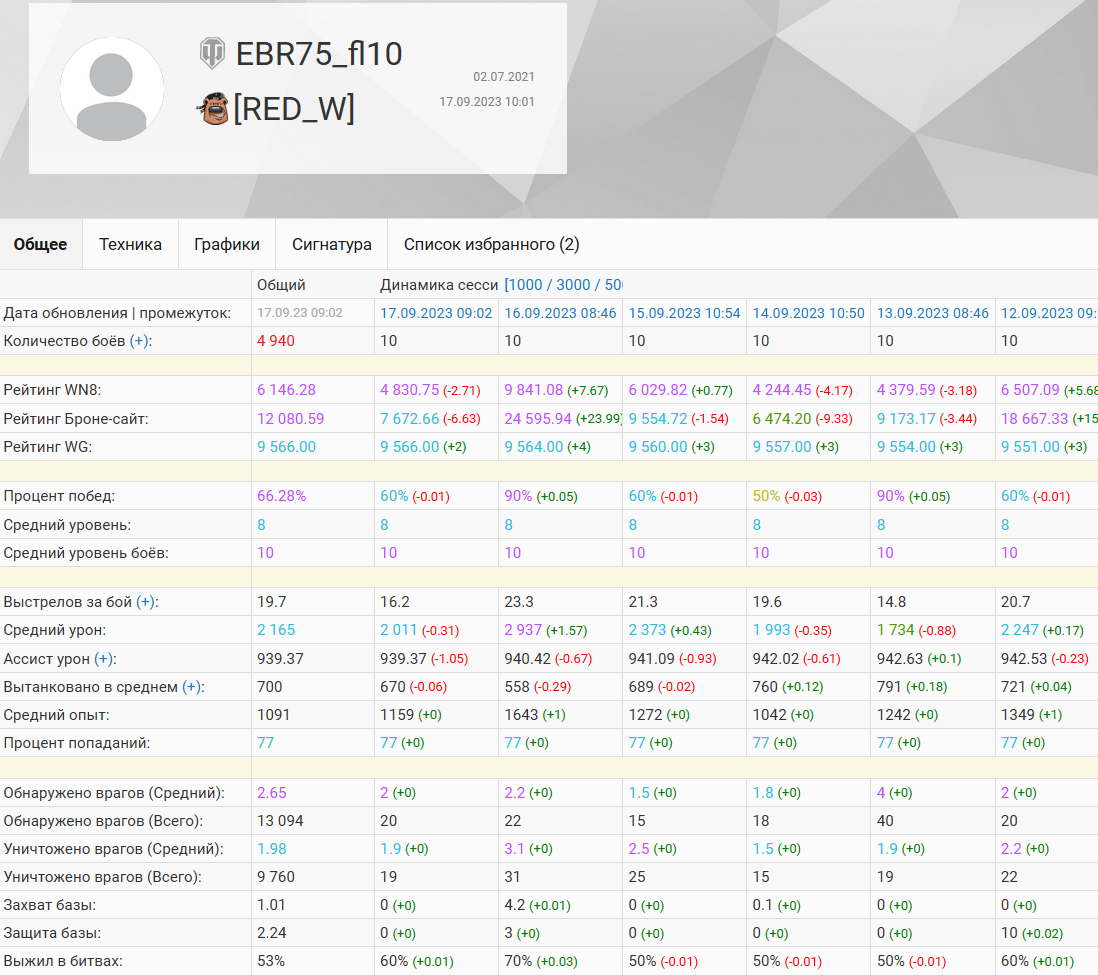Open the 17.09.2023 09:02 session column
The width and height of the screenshot is (1098, 975).
click(x=436, y=313)
